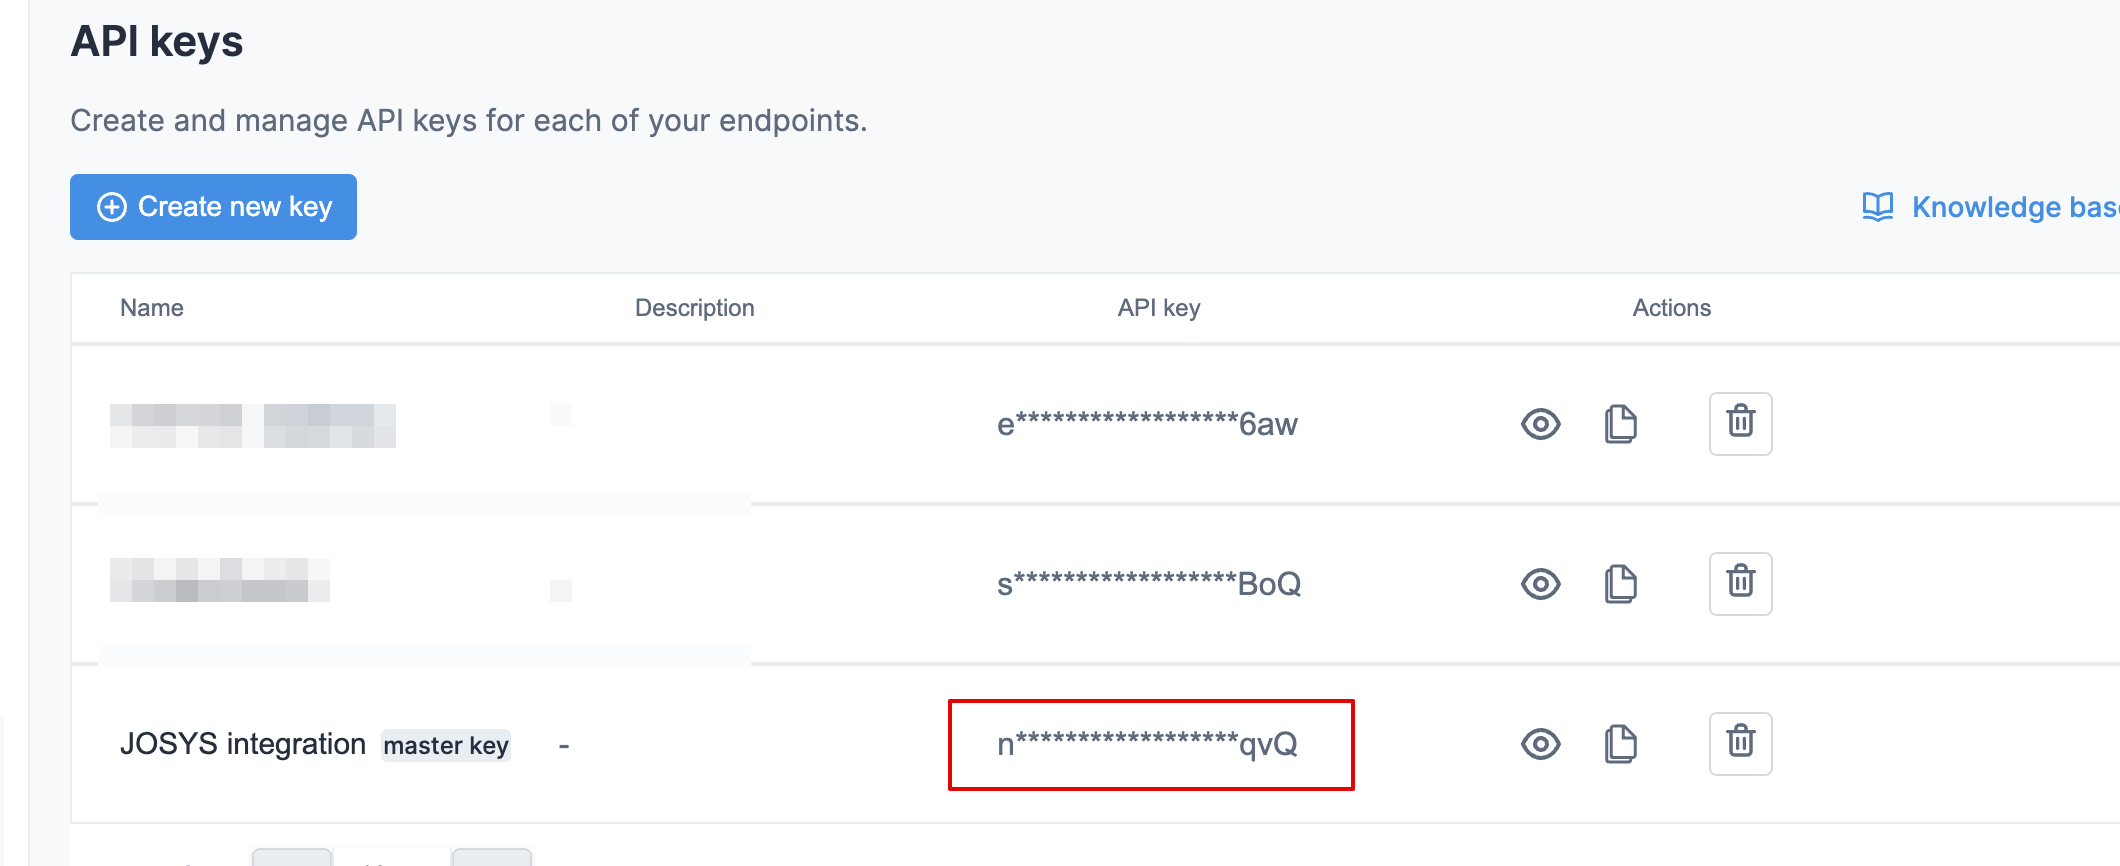Reveal the API key ending in BoQ

[1540, 584]
